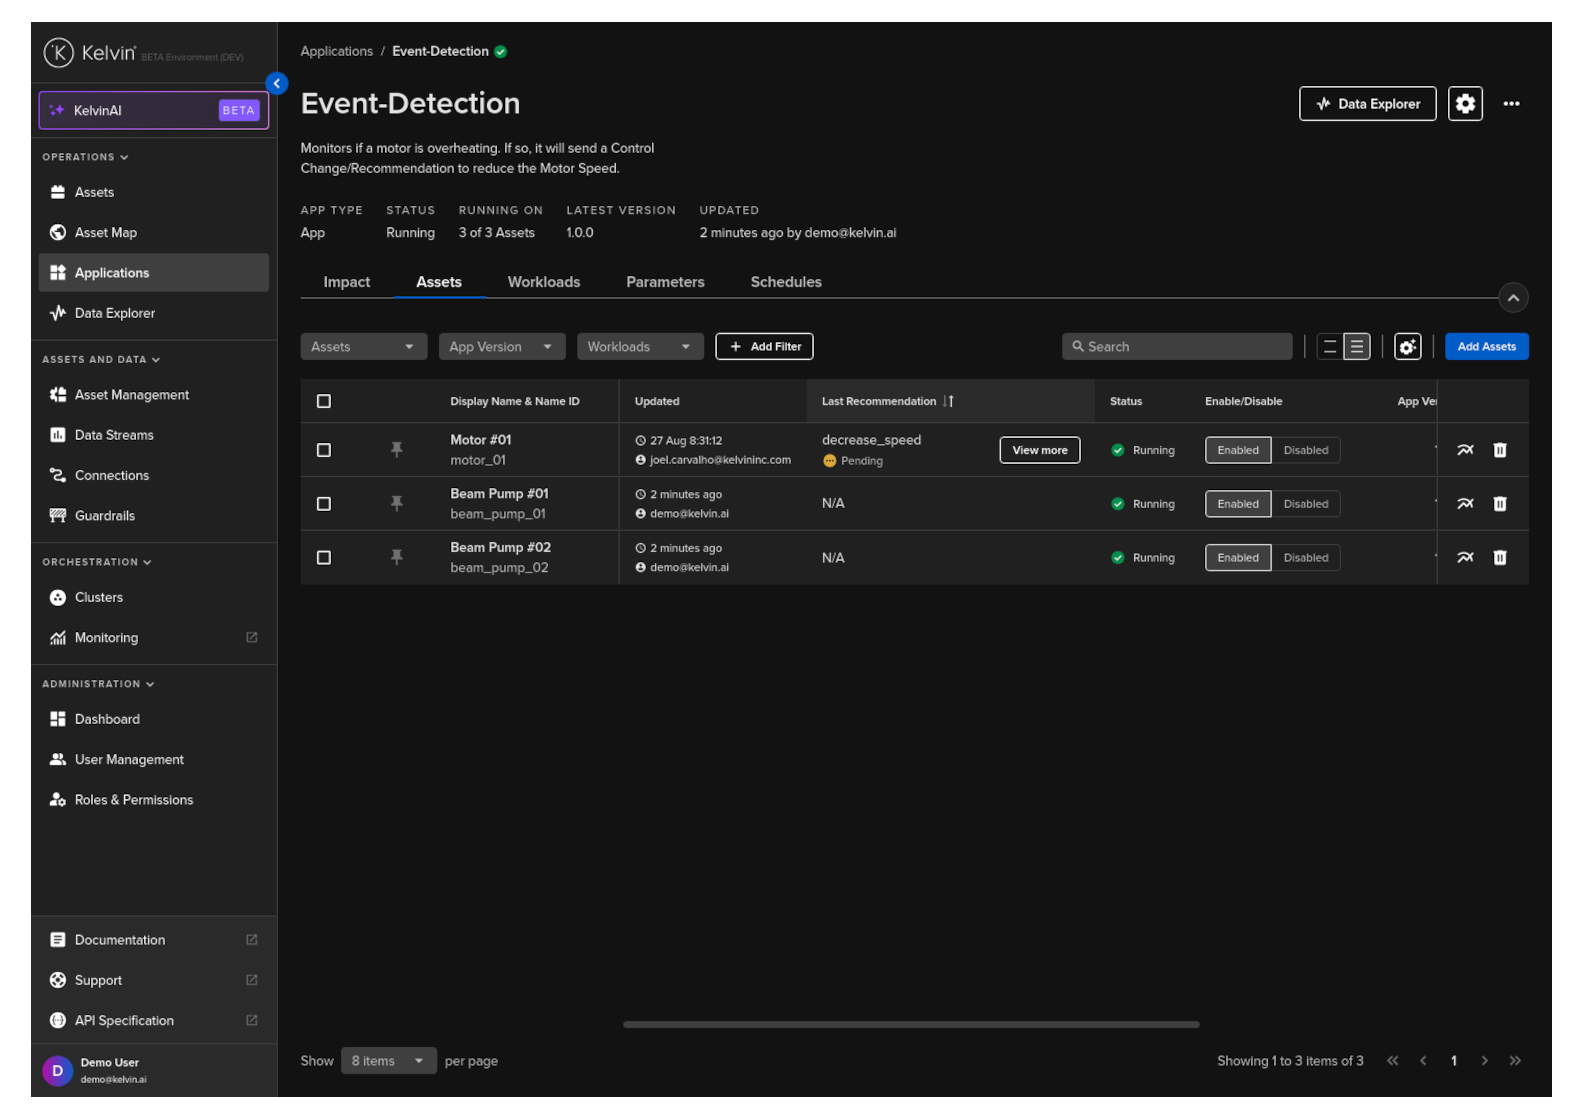The height and width of the screenshot is (1120, 1584).
Task: Click the Add Filter button
Action: (x=765, y=347)
